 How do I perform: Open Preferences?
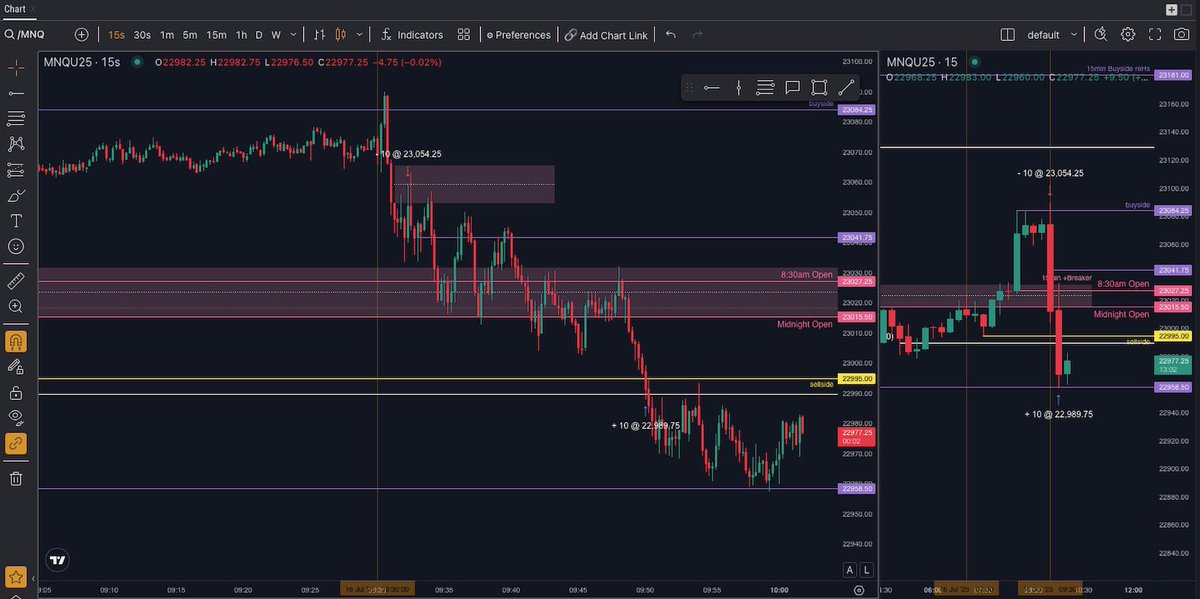(x=518, y=34)
